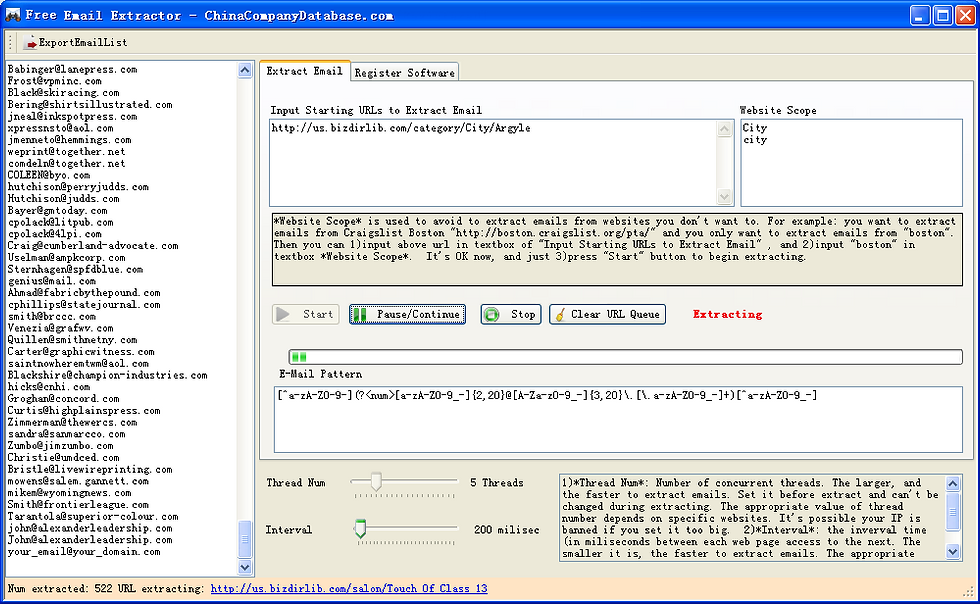980x604 pixels.
Task: Select Tarantola@superior-colour.com entry
Action: click(92, 517)
